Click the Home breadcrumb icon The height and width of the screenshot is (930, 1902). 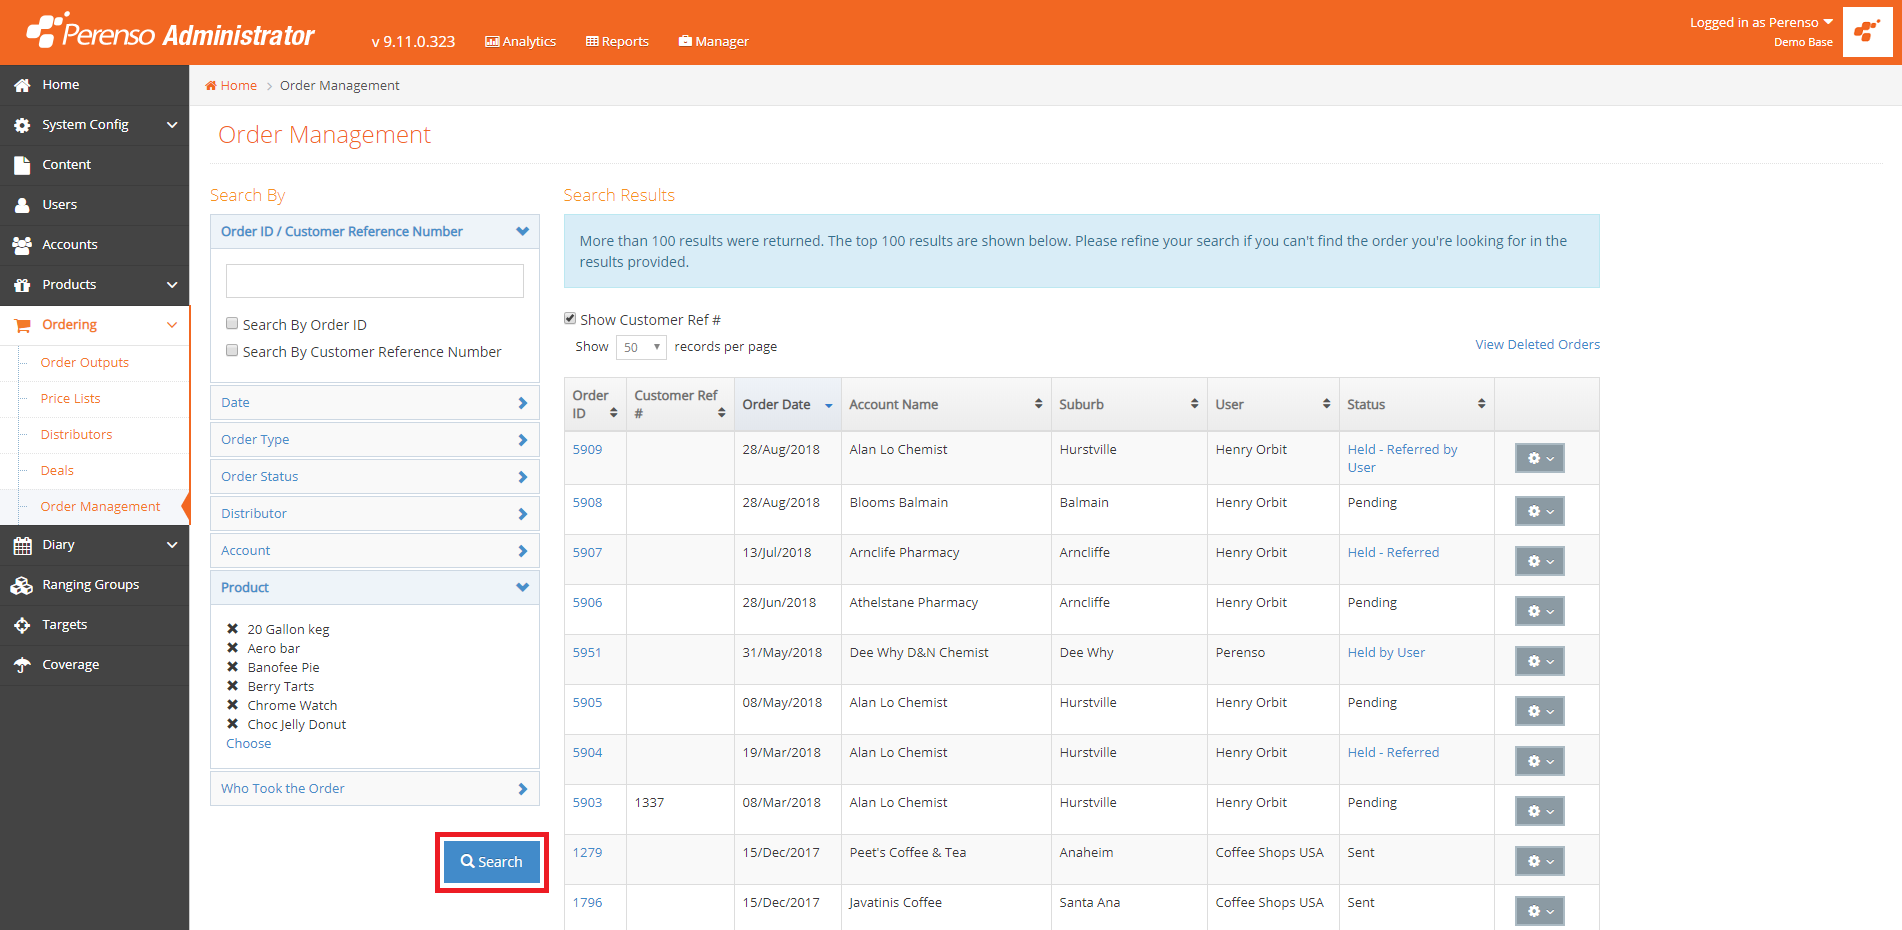pos(211,85)
